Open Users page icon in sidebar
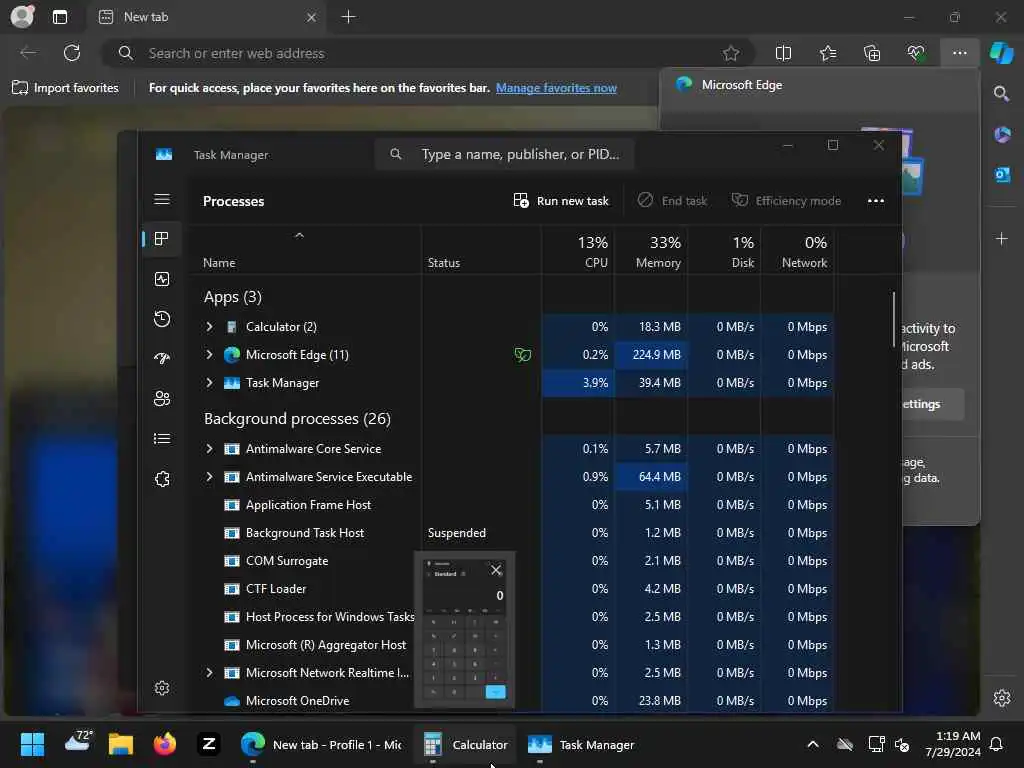Viewport: 1024px width, 768px height. 162,398
